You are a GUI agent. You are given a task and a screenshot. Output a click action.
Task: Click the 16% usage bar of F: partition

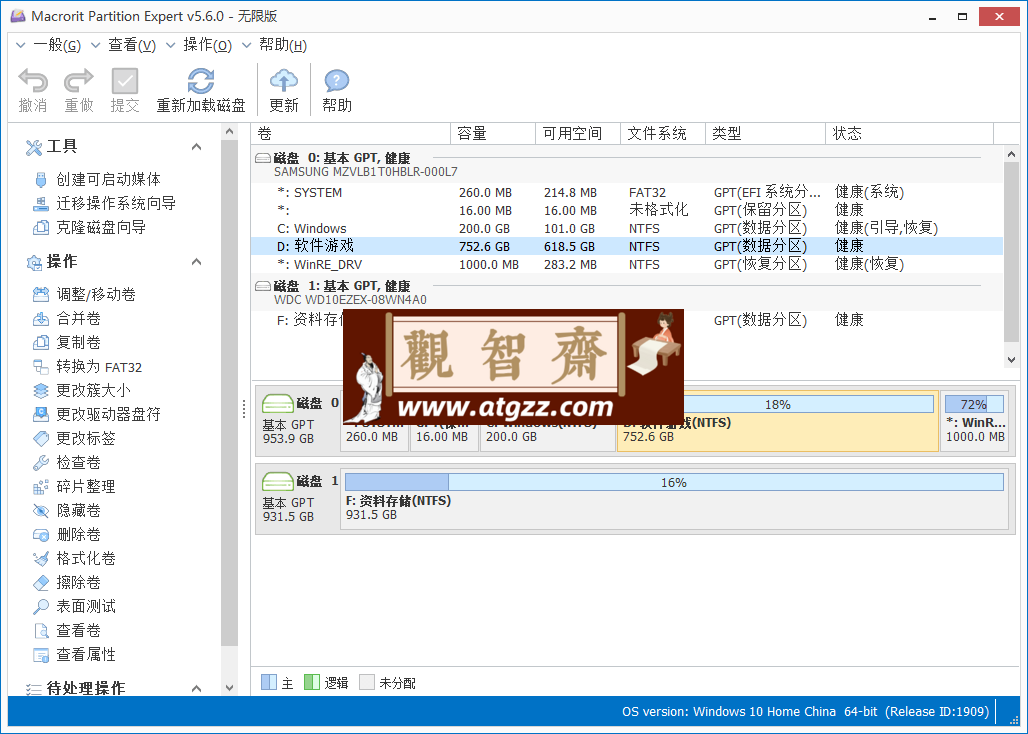pyautogui.click(x=674, y=482)
